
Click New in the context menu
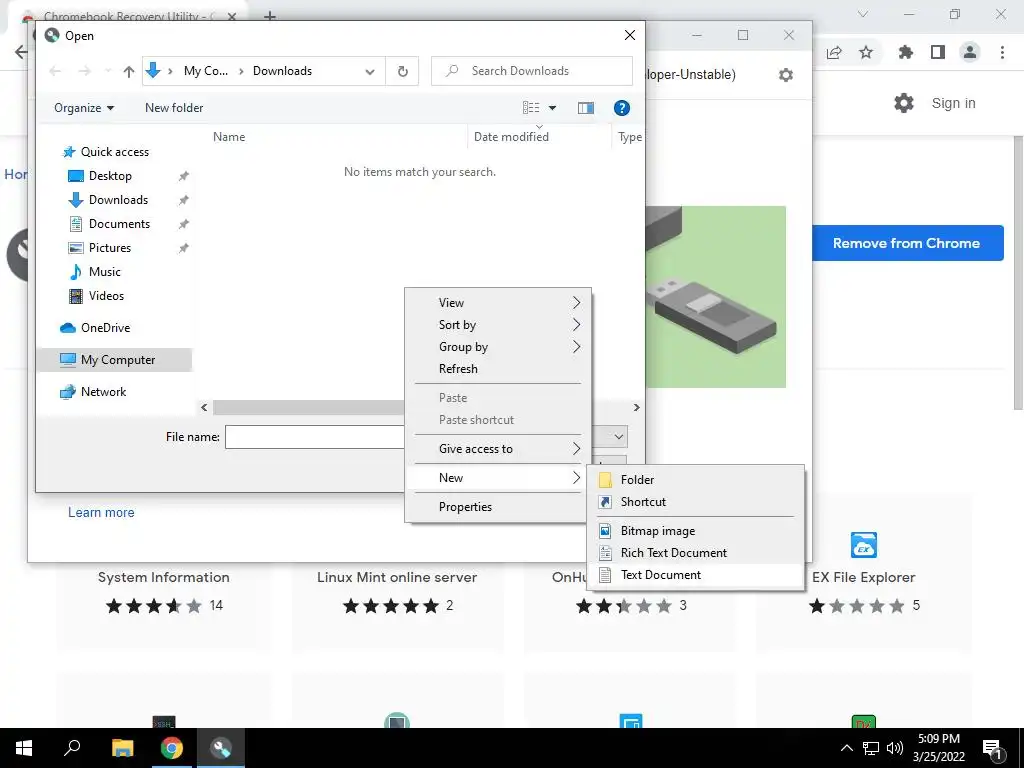tap(498, 477)
